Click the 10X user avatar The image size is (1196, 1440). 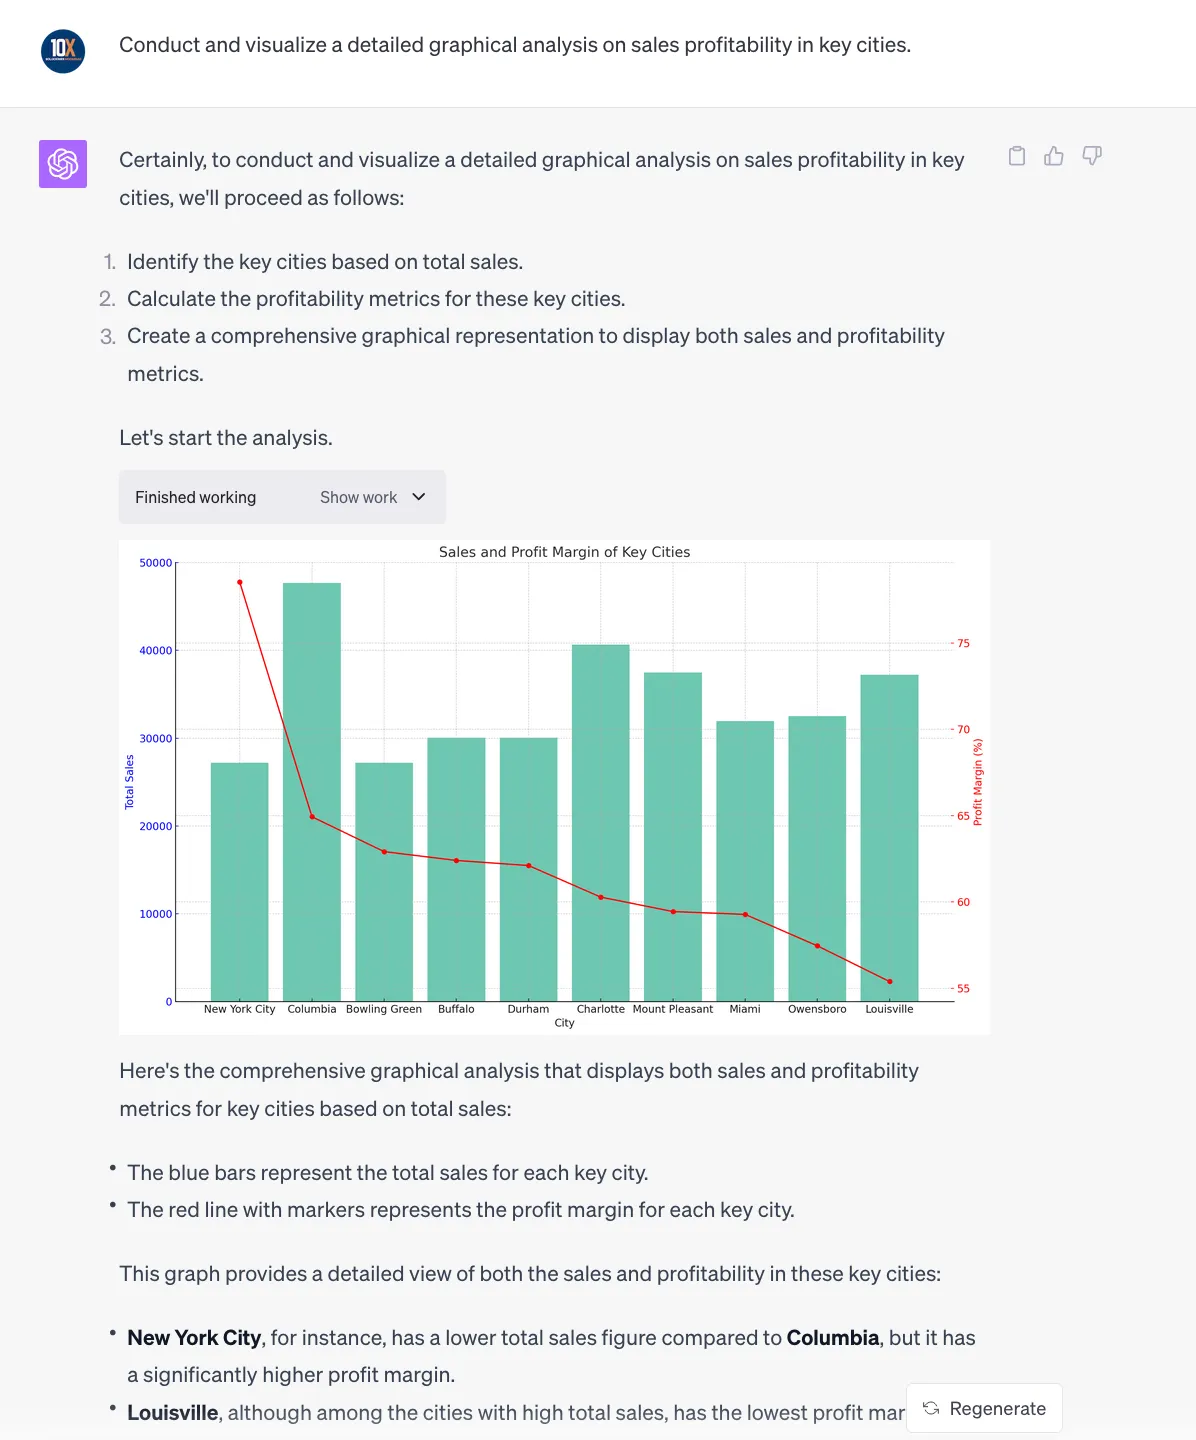63,51
